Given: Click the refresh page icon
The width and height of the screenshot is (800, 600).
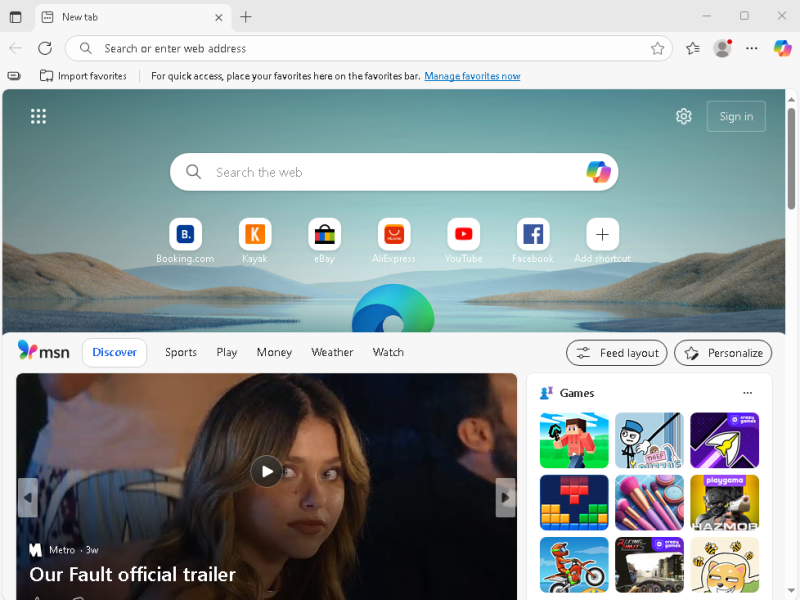Looking at the screenshot, I should coord(45,48).
